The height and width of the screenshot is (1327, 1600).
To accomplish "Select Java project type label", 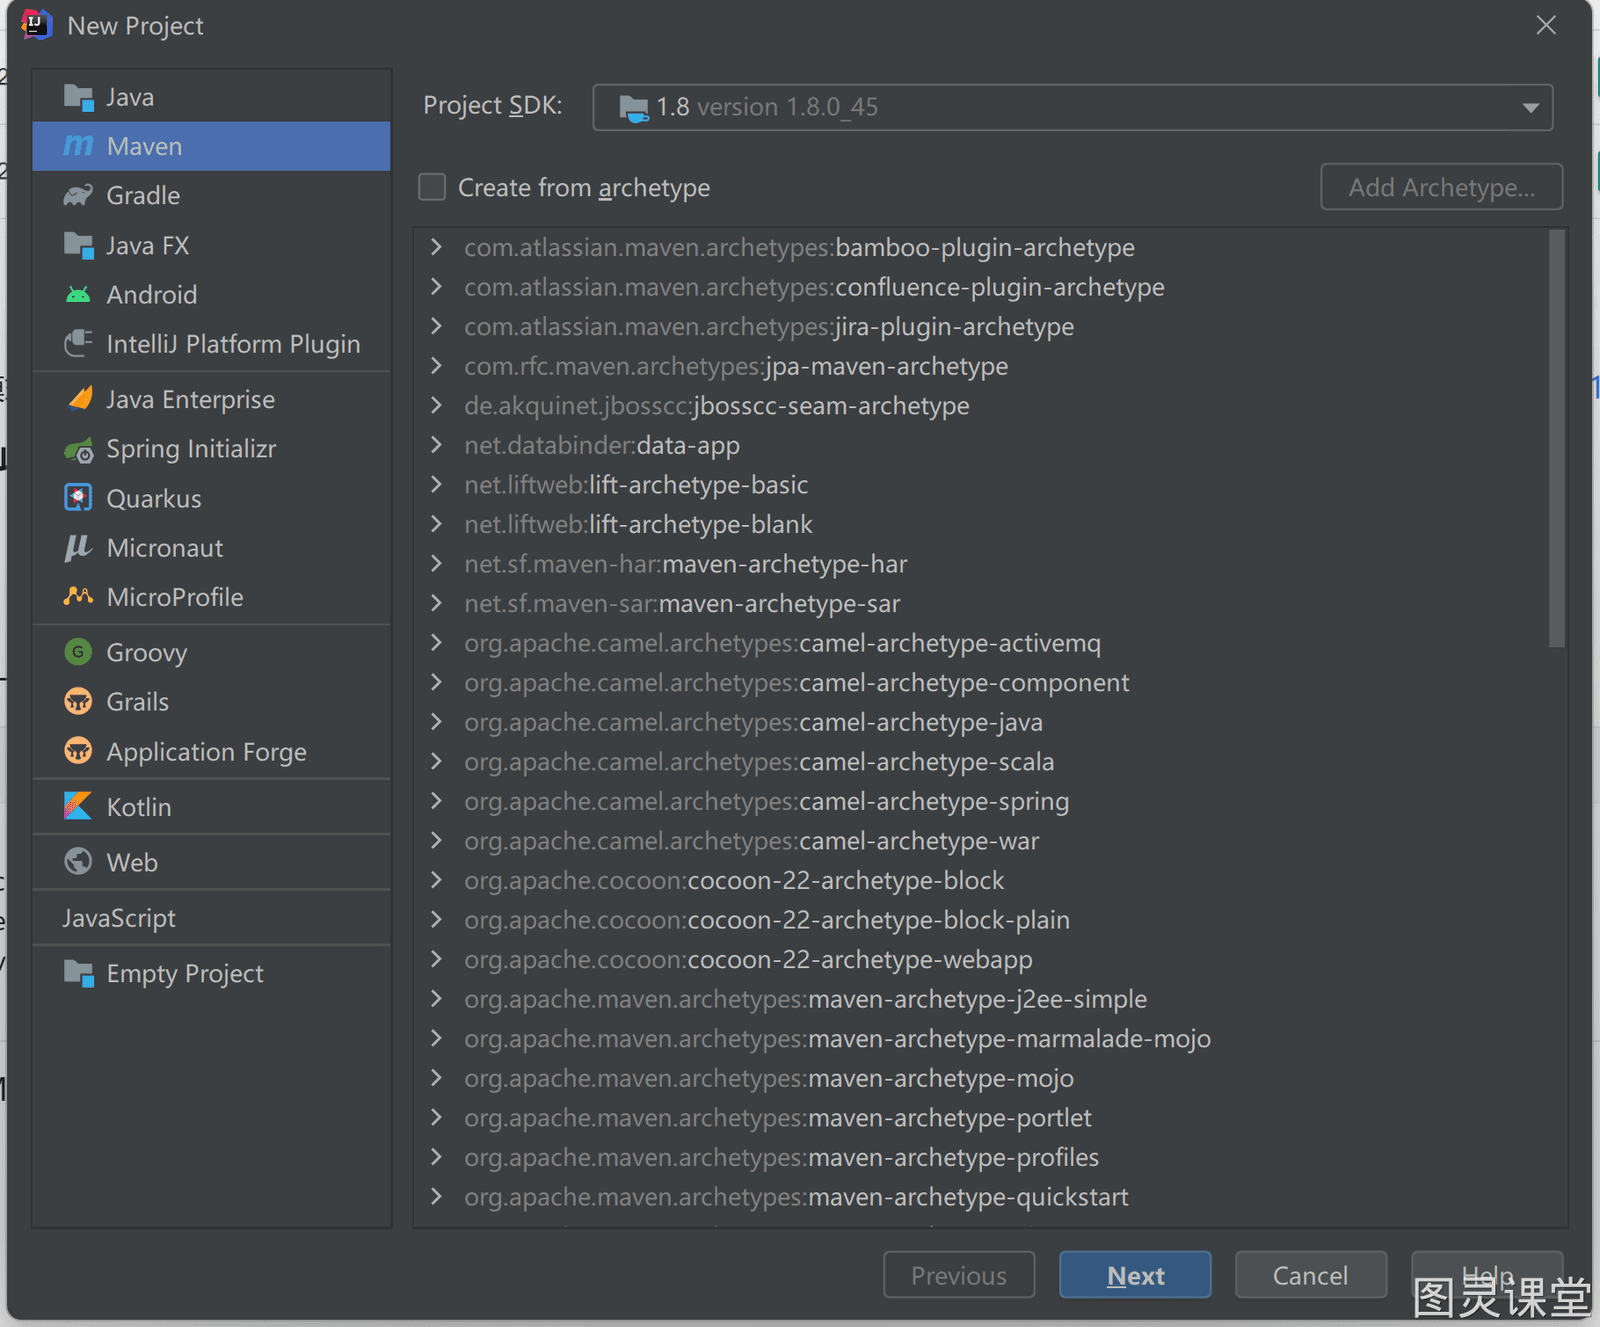I will 130,97.
